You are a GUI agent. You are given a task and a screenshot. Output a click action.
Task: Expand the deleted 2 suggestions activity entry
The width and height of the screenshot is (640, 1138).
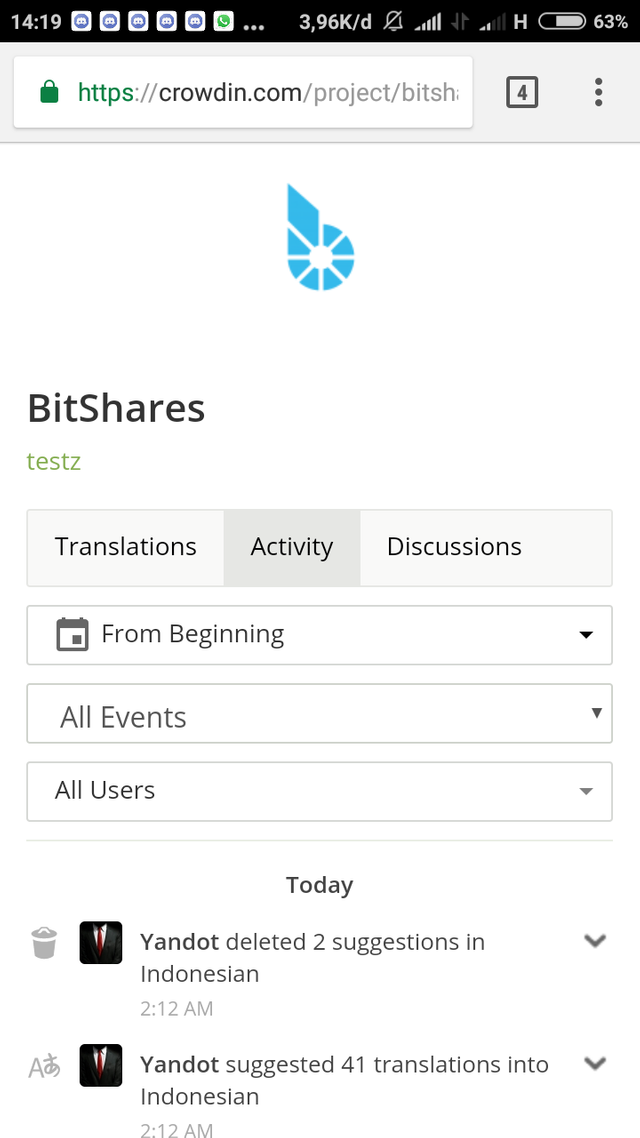click(595, 941)
